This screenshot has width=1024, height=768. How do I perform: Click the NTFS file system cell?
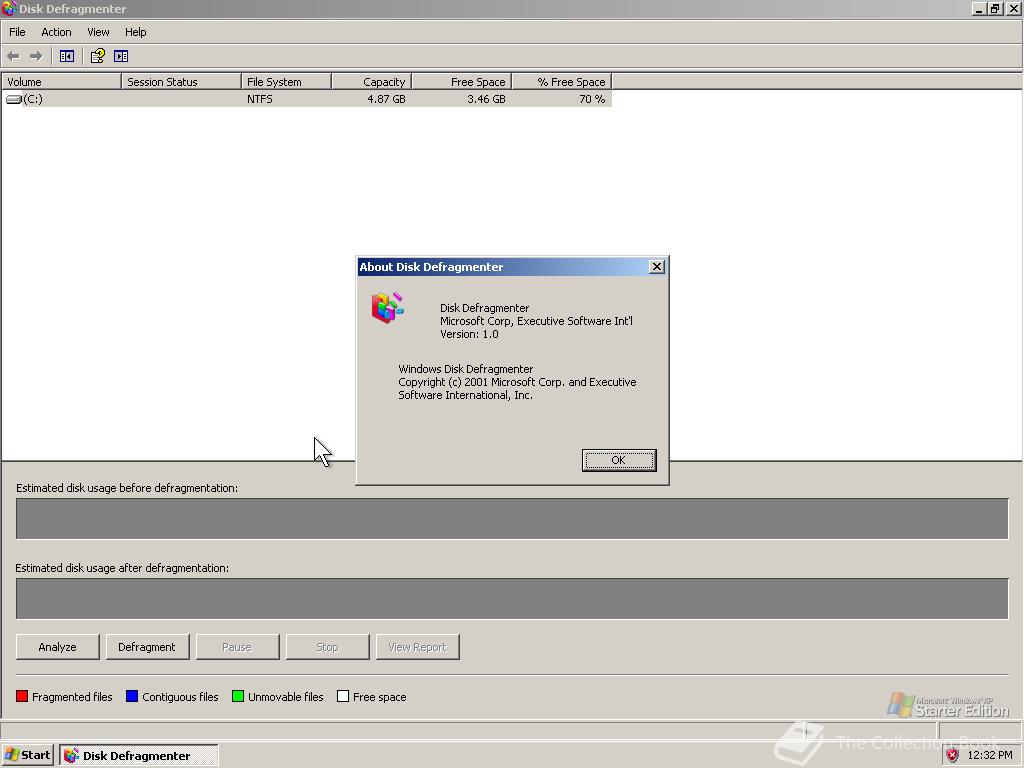pyautogui.click(x=260, y=99)
